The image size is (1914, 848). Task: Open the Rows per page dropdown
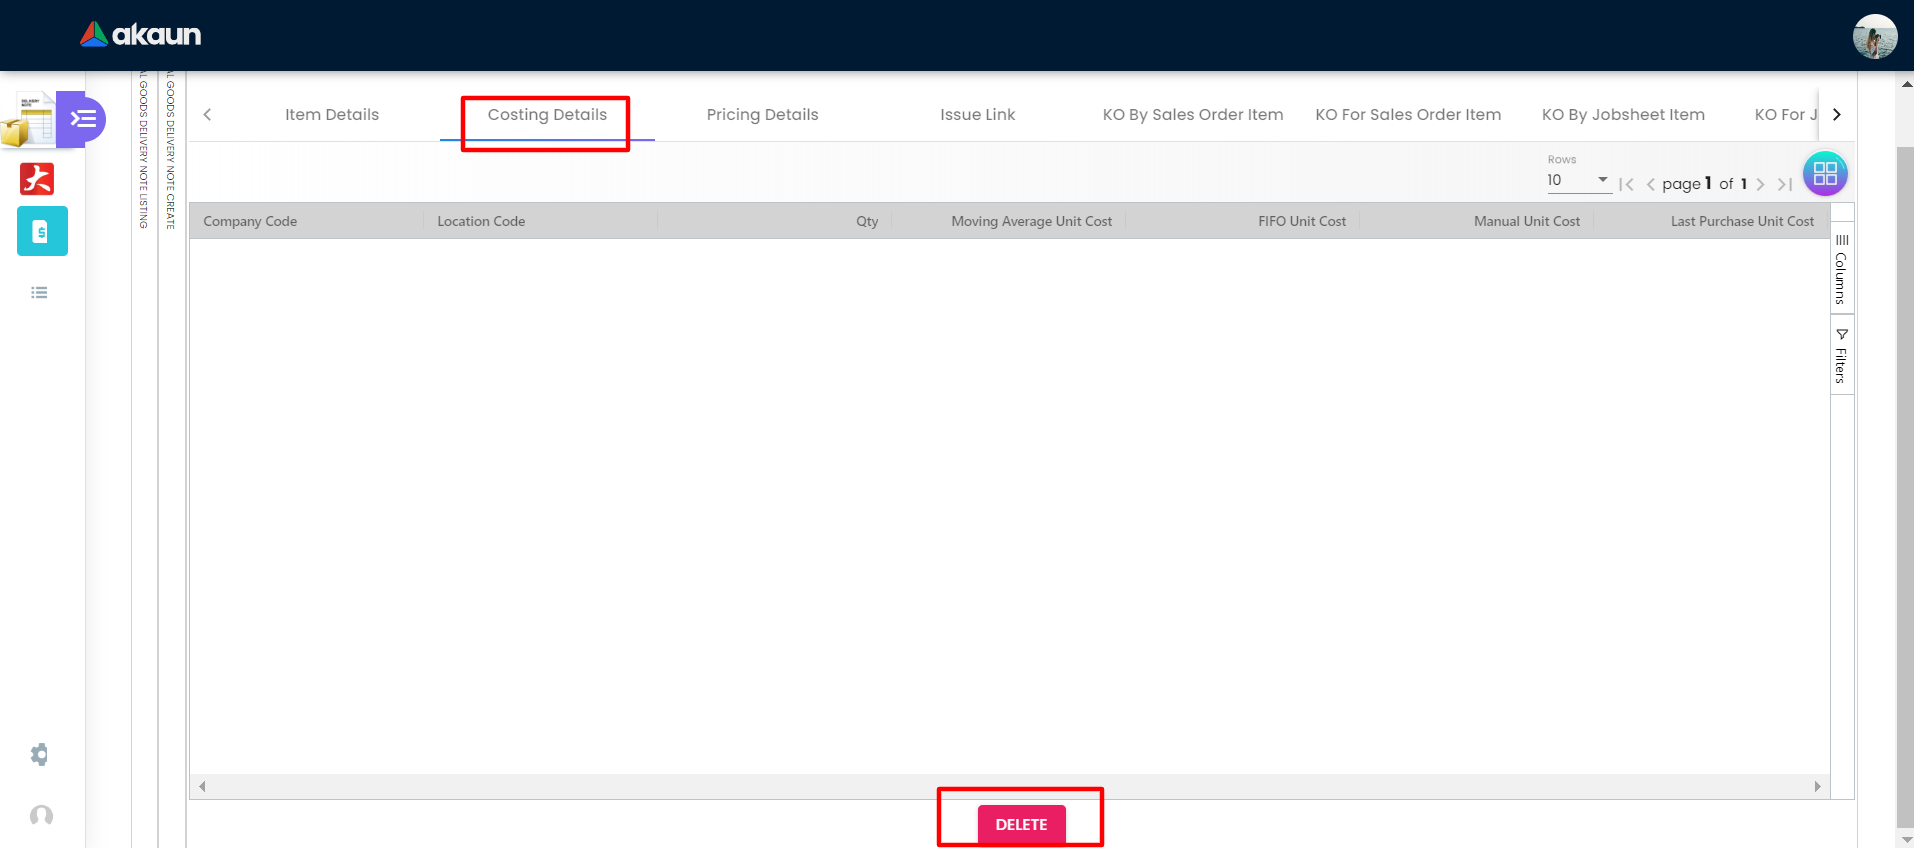(1579, 181)
